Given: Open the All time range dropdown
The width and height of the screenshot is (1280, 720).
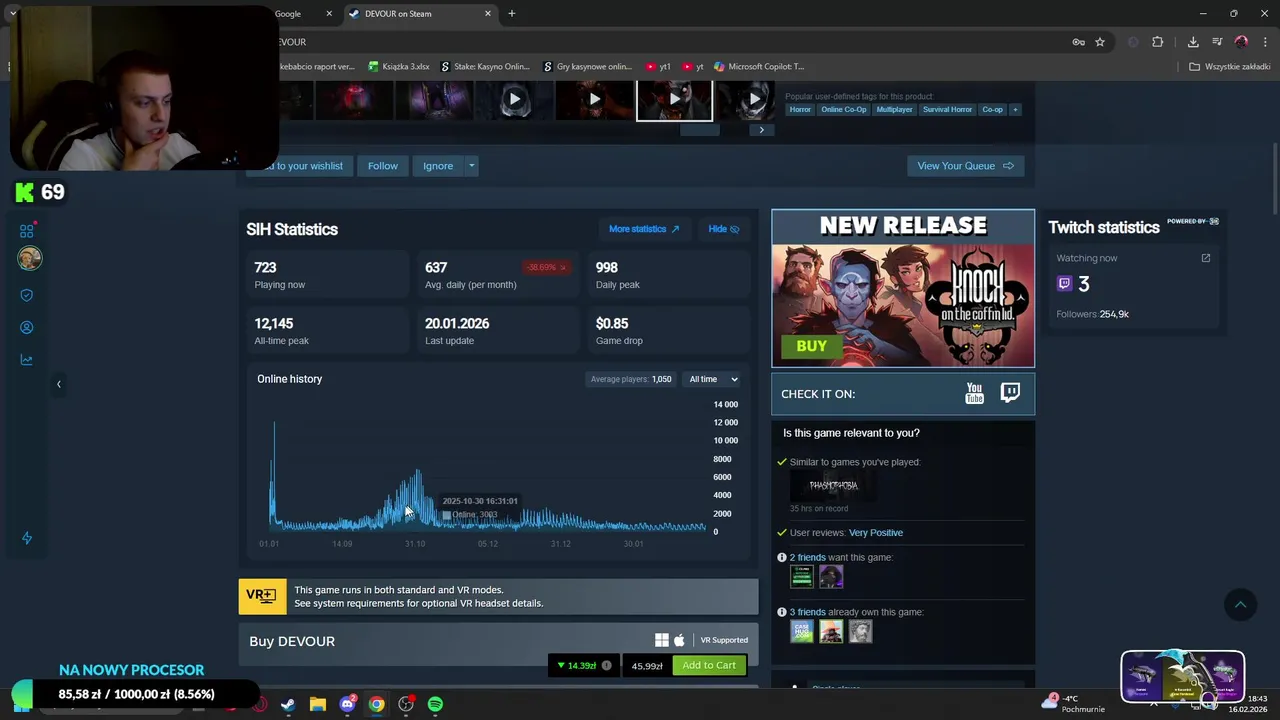Looking at the screenshot, I should point(712,379).
